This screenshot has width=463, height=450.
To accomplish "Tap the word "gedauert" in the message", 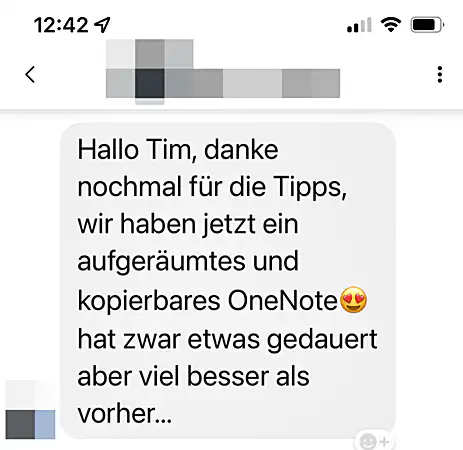I will coord(322,340).
